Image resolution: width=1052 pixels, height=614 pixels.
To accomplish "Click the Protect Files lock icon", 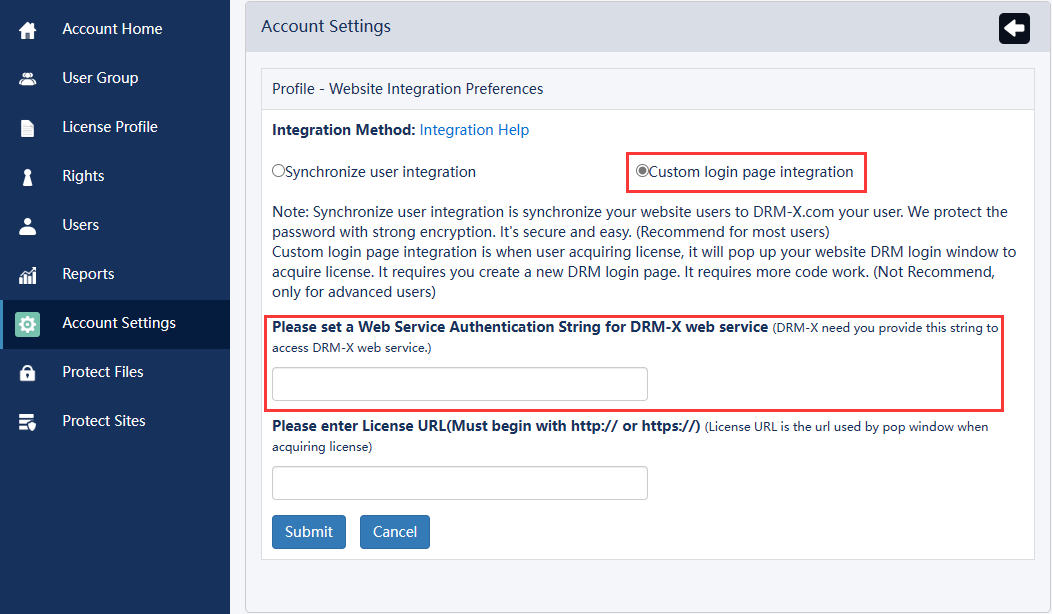I will (28, 373).
